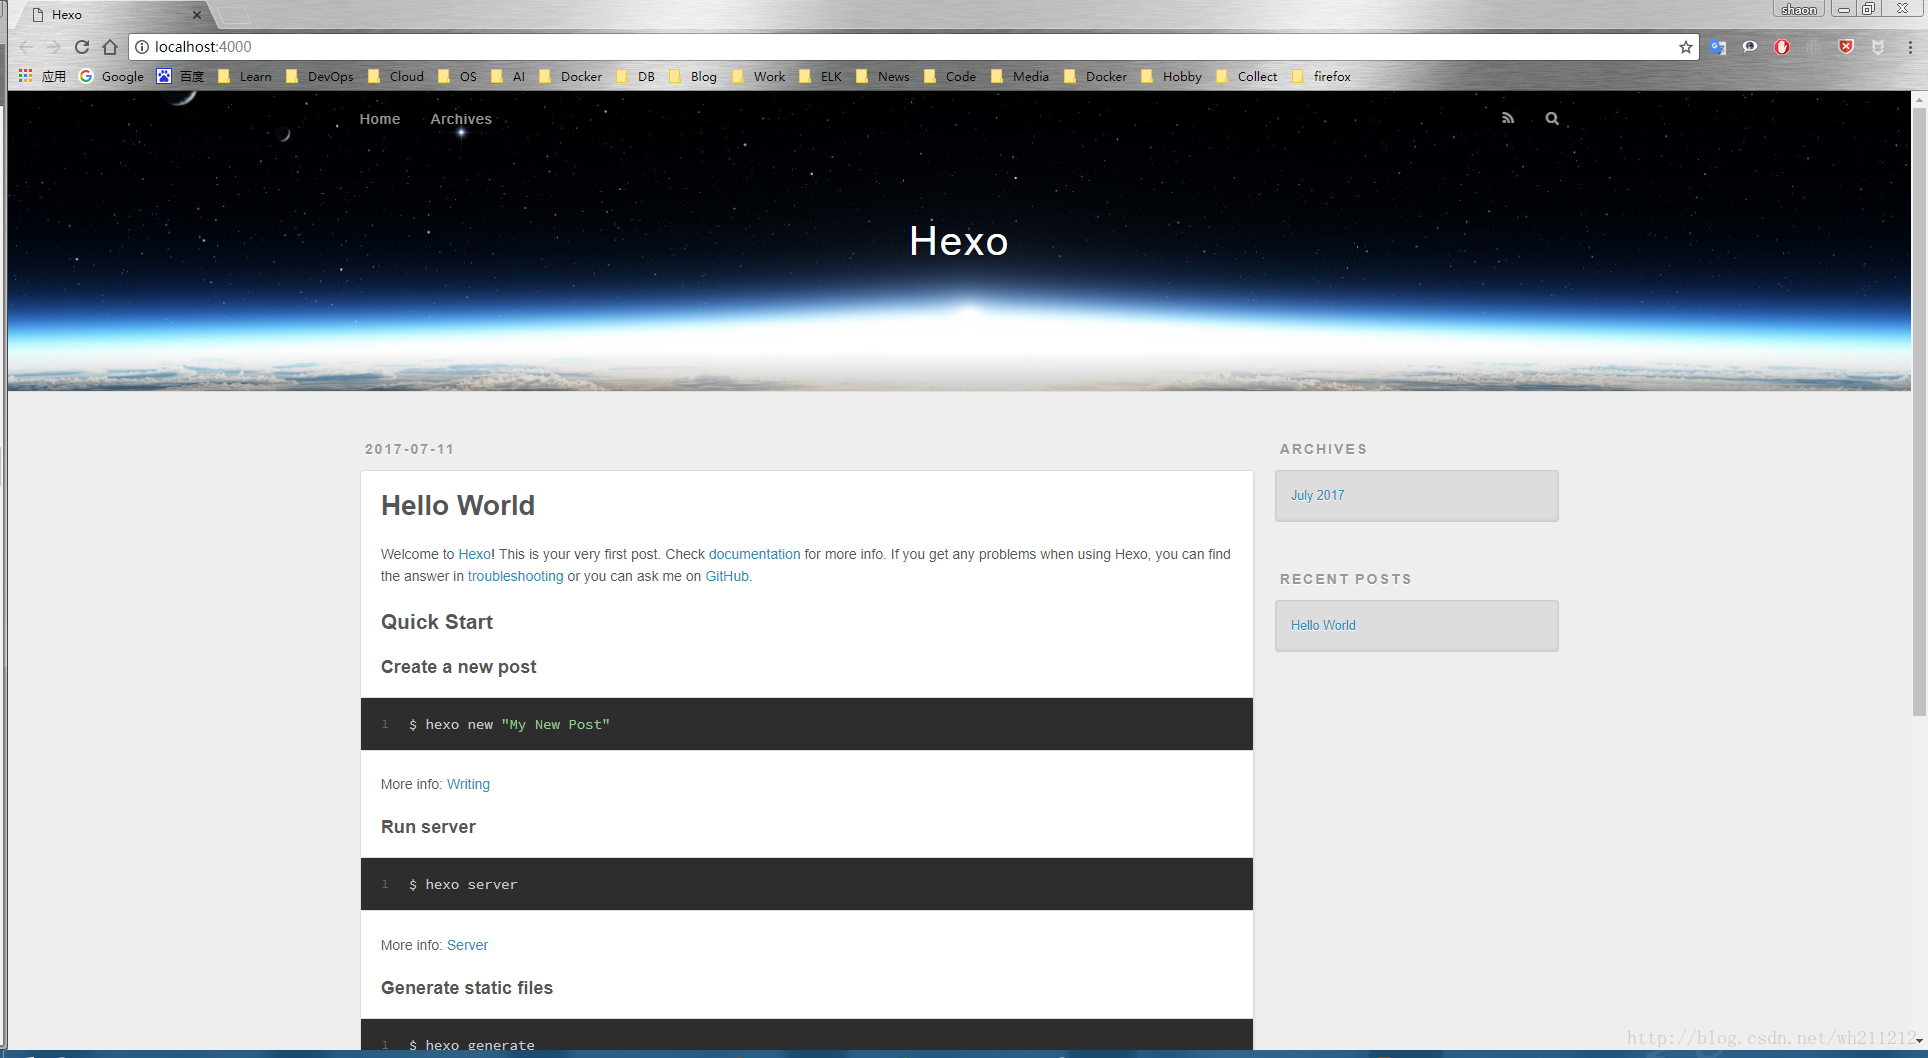Close the Hexo browser tab
The width and height of the screenshot is (1928, 1058).
coord(197,15)
